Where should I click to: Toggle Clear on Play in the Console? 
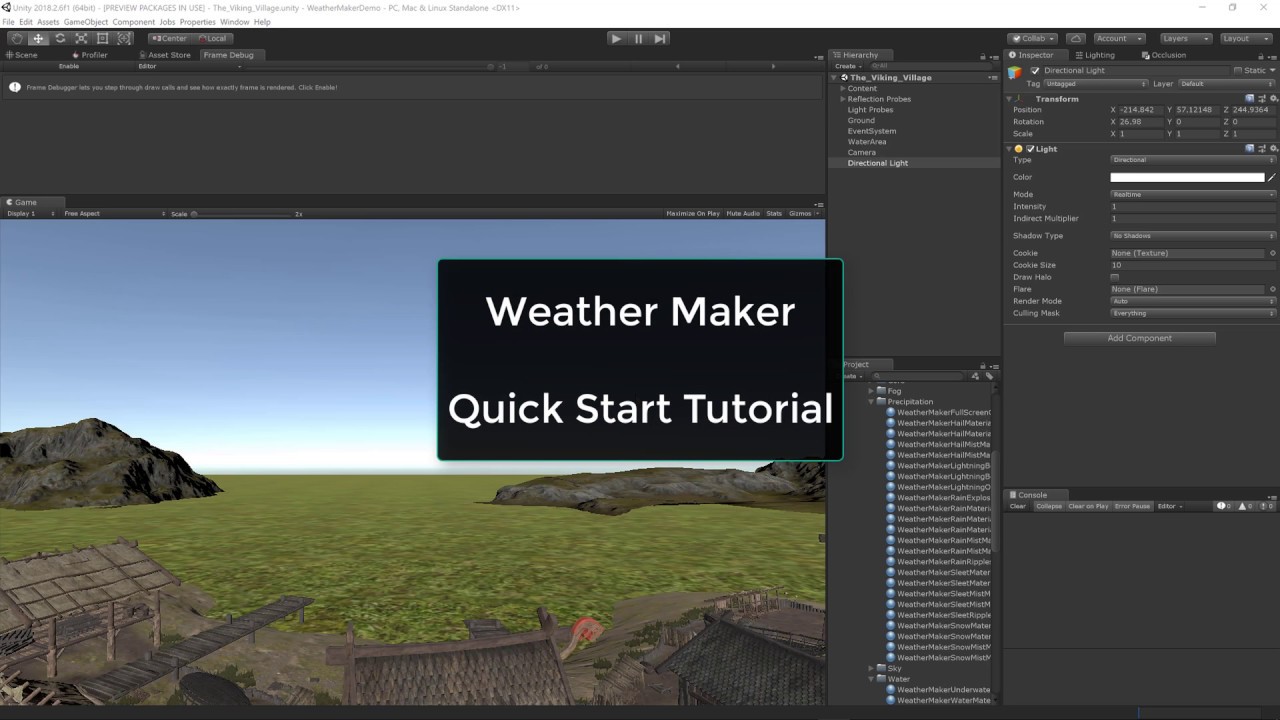pos(1088,506)
